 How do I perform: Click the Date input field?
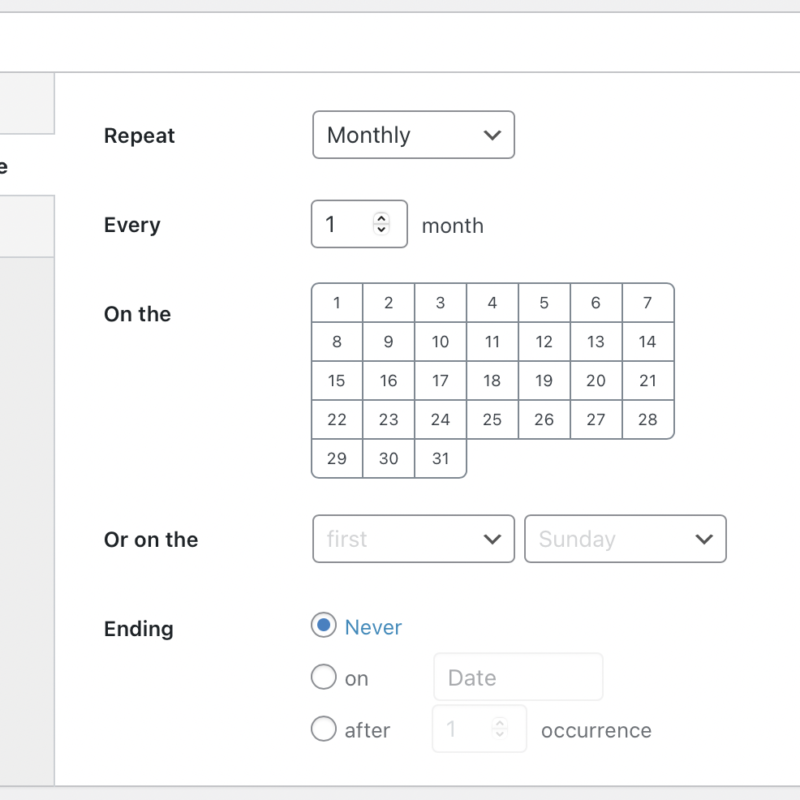pyautogui.click(x=518, y=677)
